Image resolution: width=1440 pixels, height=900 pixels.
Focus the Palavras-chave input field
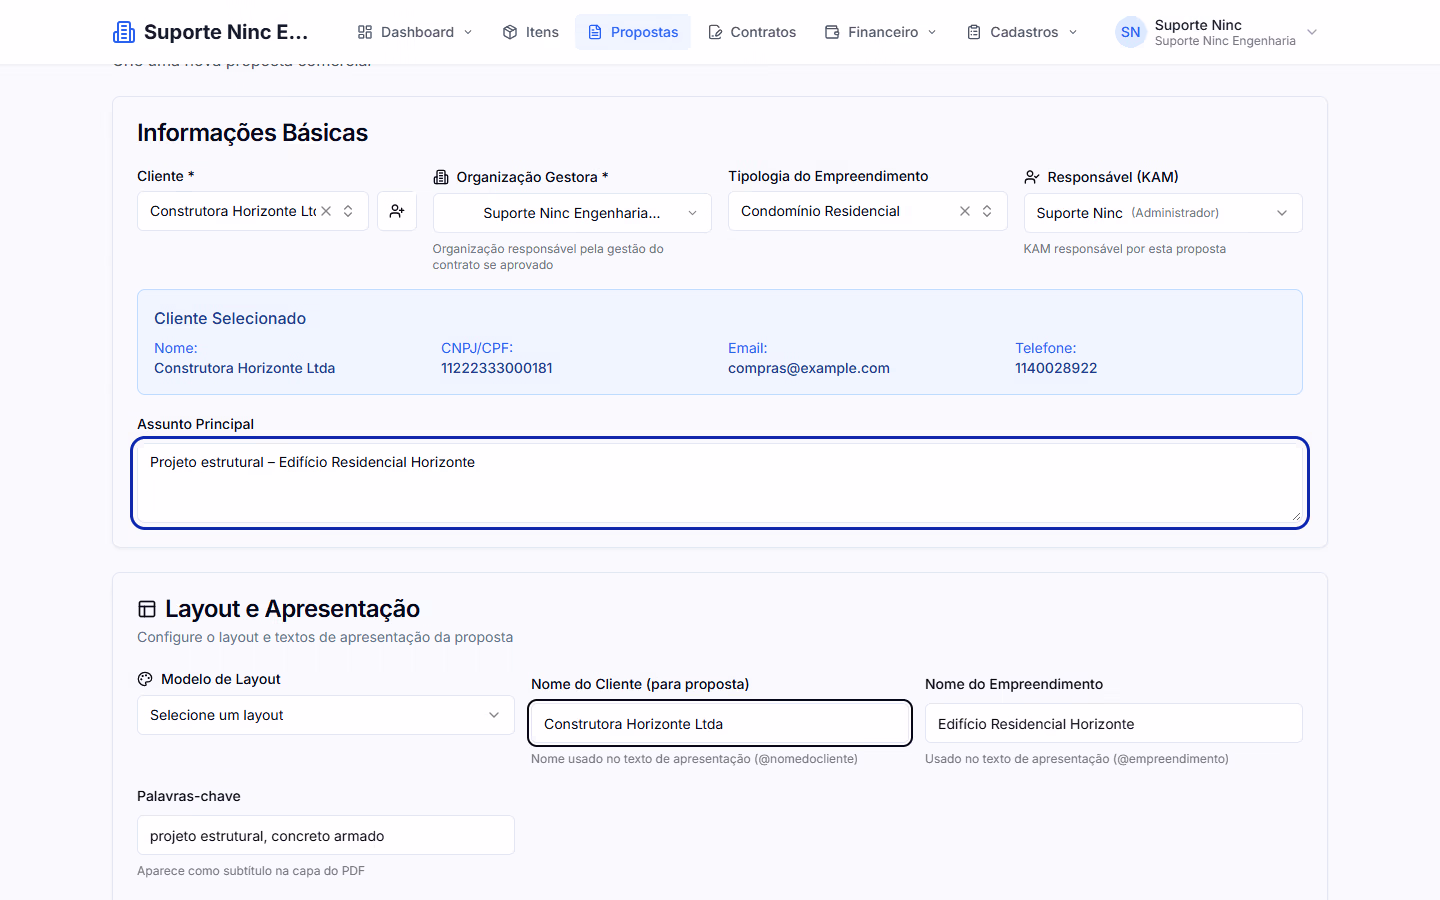[x=326, y=835]
